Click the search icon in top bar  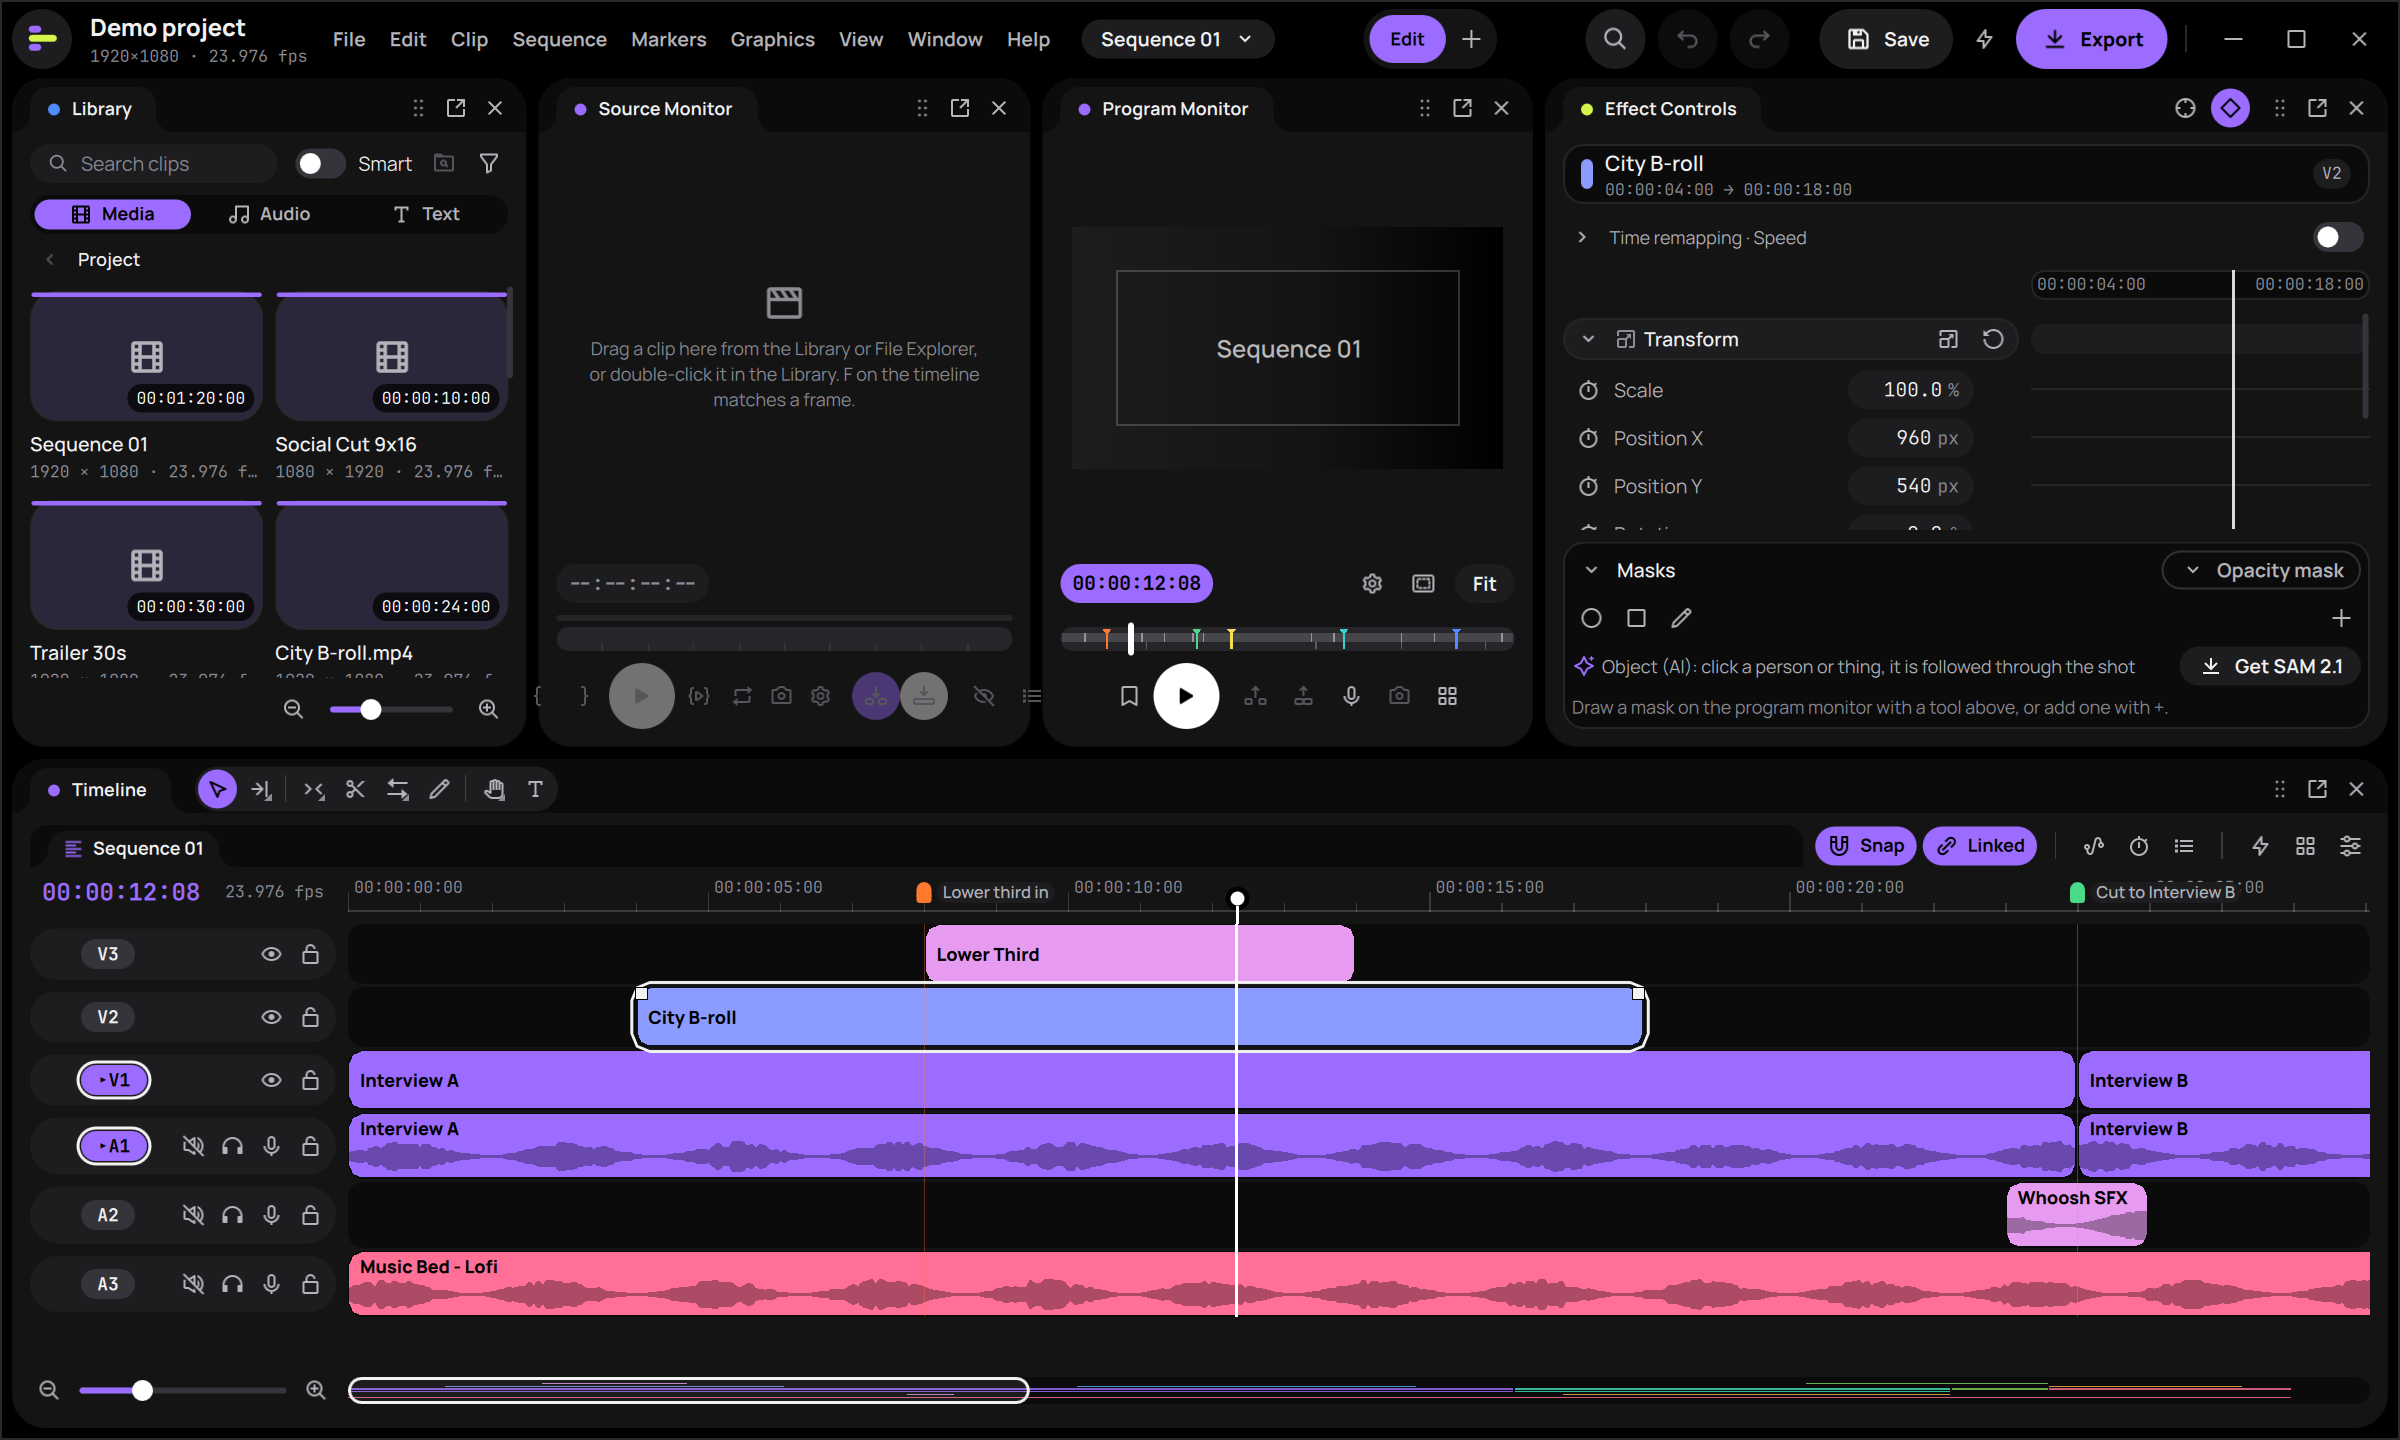[1615, 39]
